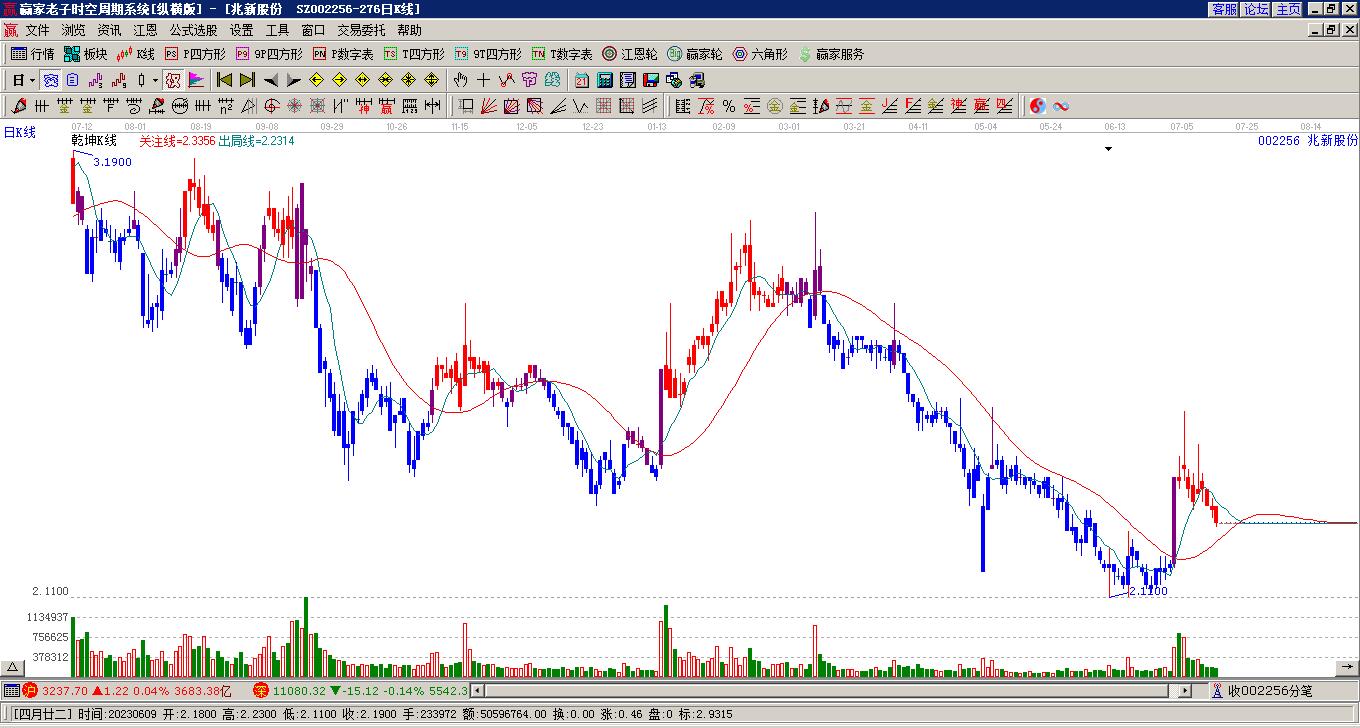Switch to the K线 chart view
The height and width of the screenshot is (728, 1360).
click(136, 54)
